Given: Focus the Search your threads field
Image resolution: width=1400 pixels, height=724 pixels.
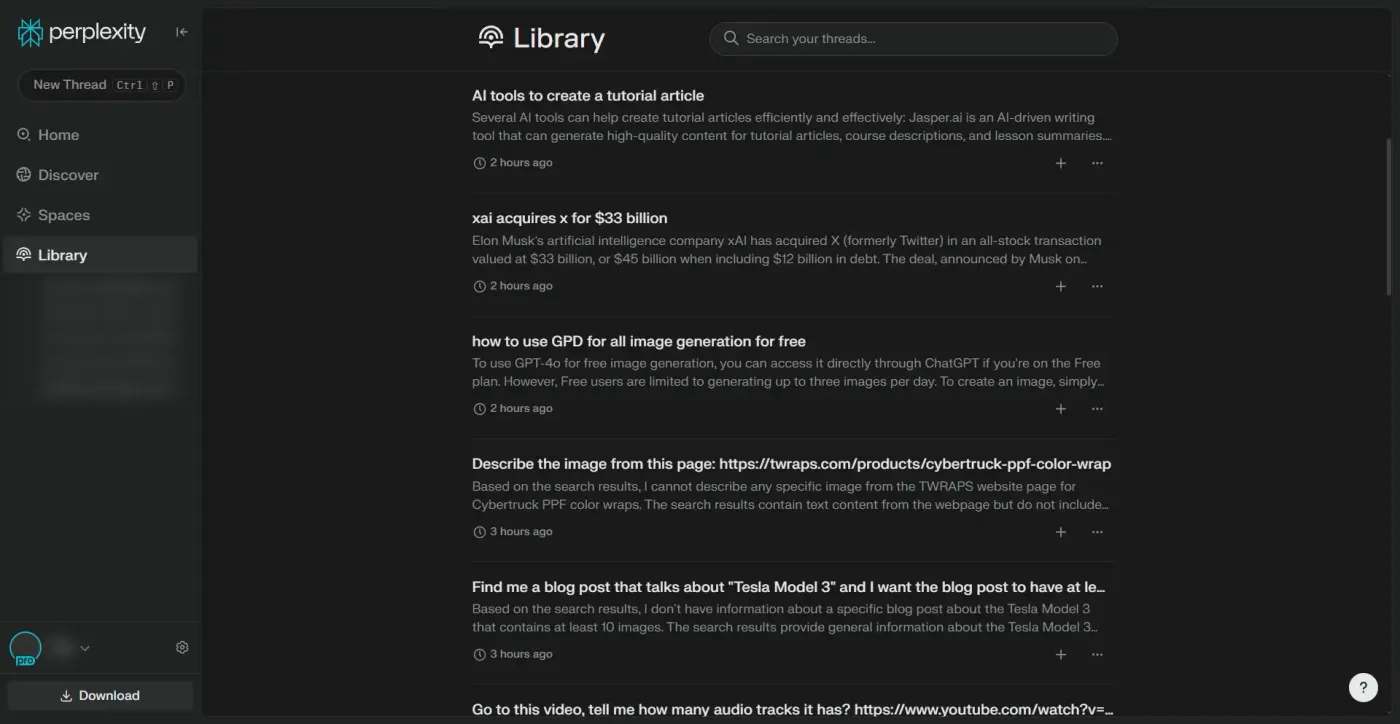Looking at the screenshot, I should click(913, 38).
